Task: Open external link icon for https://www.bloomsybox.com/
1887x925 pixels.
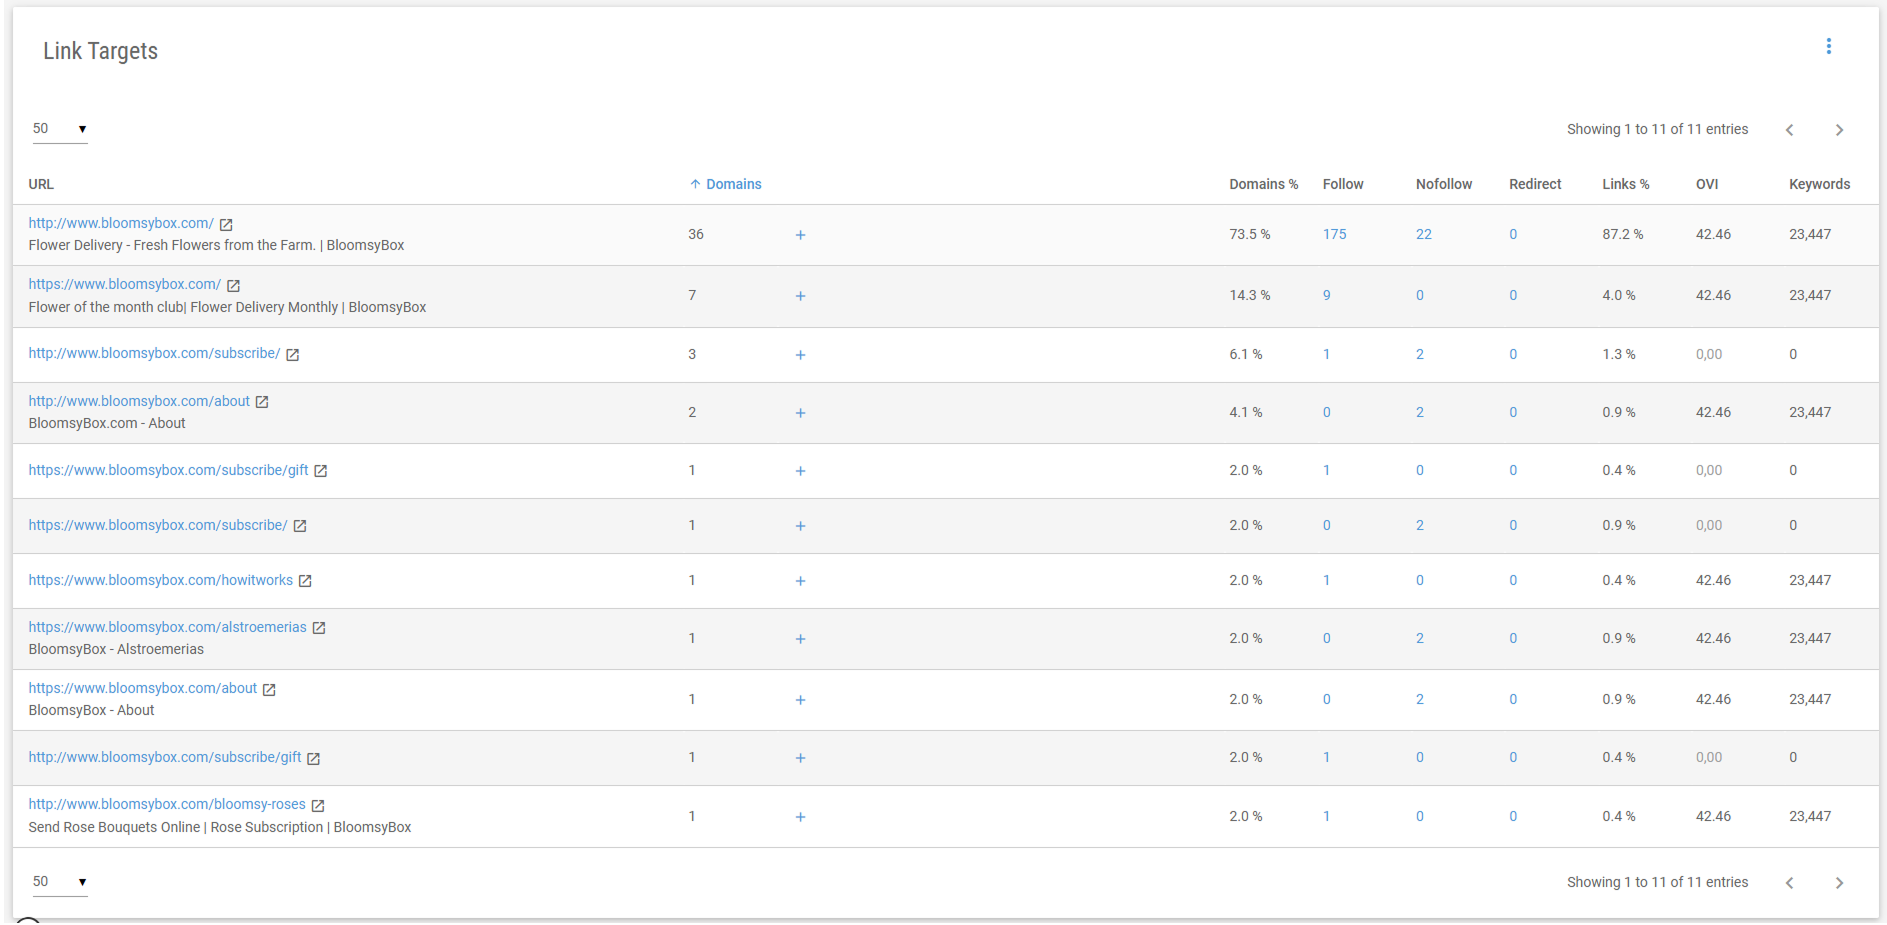Action: pyautogui.click(x=233, y=286)
